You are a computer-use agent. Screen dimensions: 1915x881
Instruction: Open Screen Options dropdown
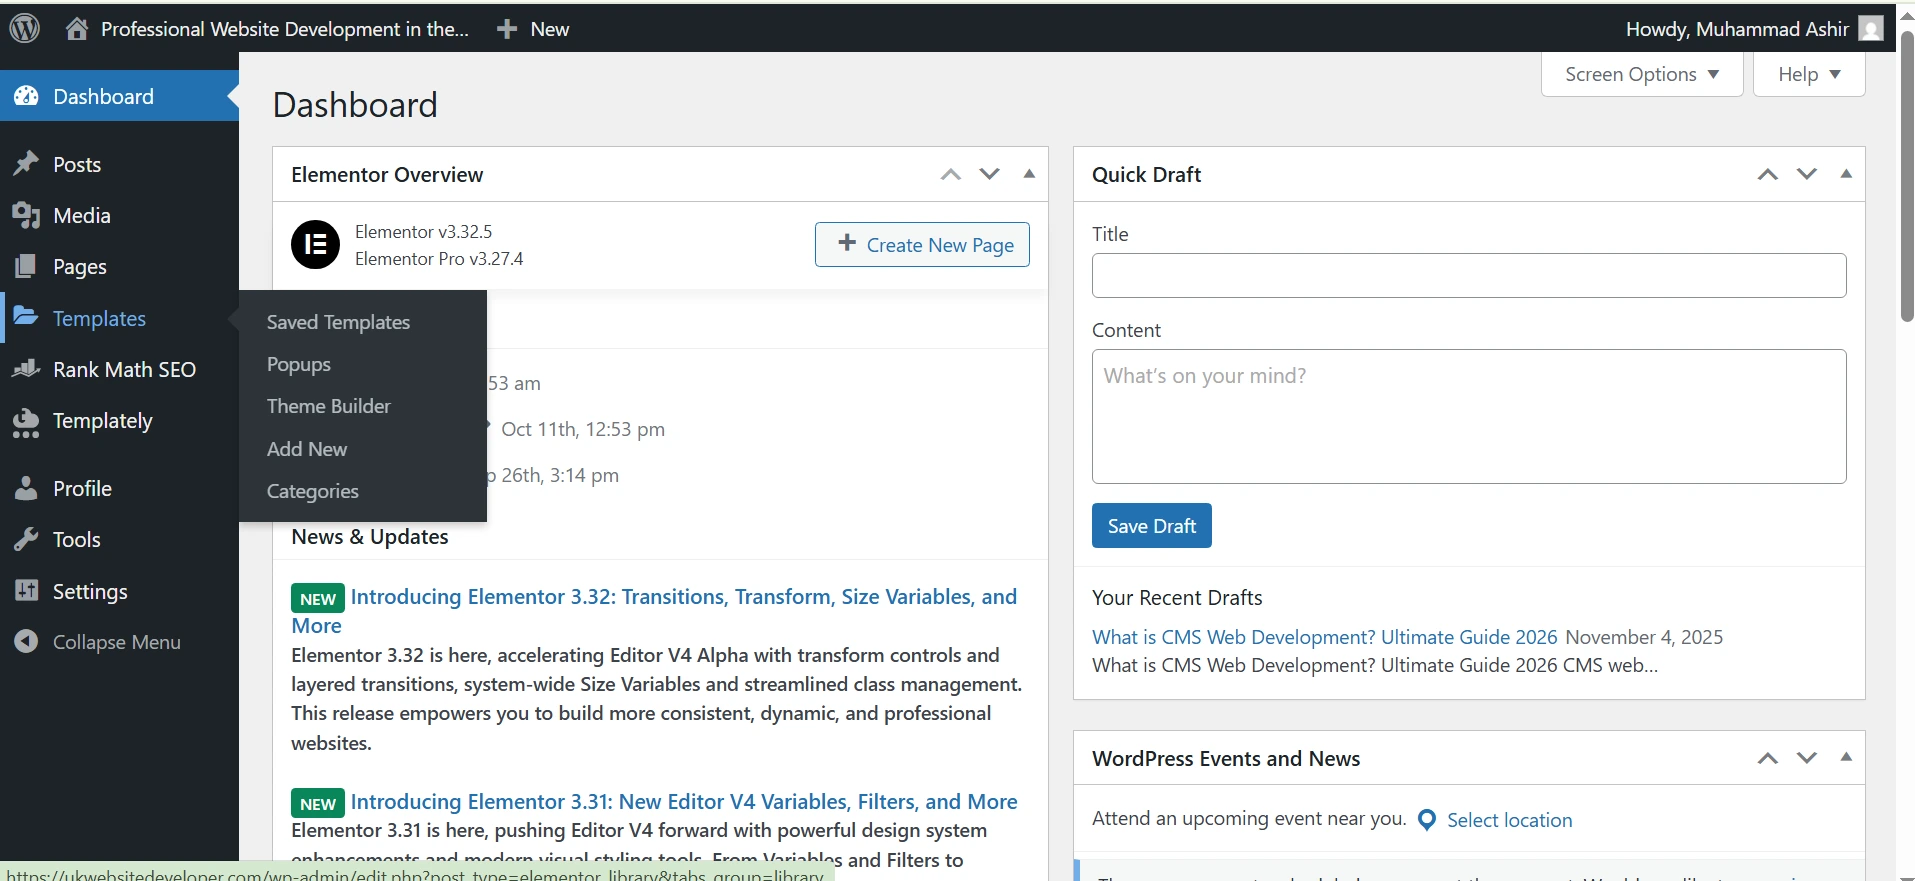pyautogui.click(x=1642, y=74)
